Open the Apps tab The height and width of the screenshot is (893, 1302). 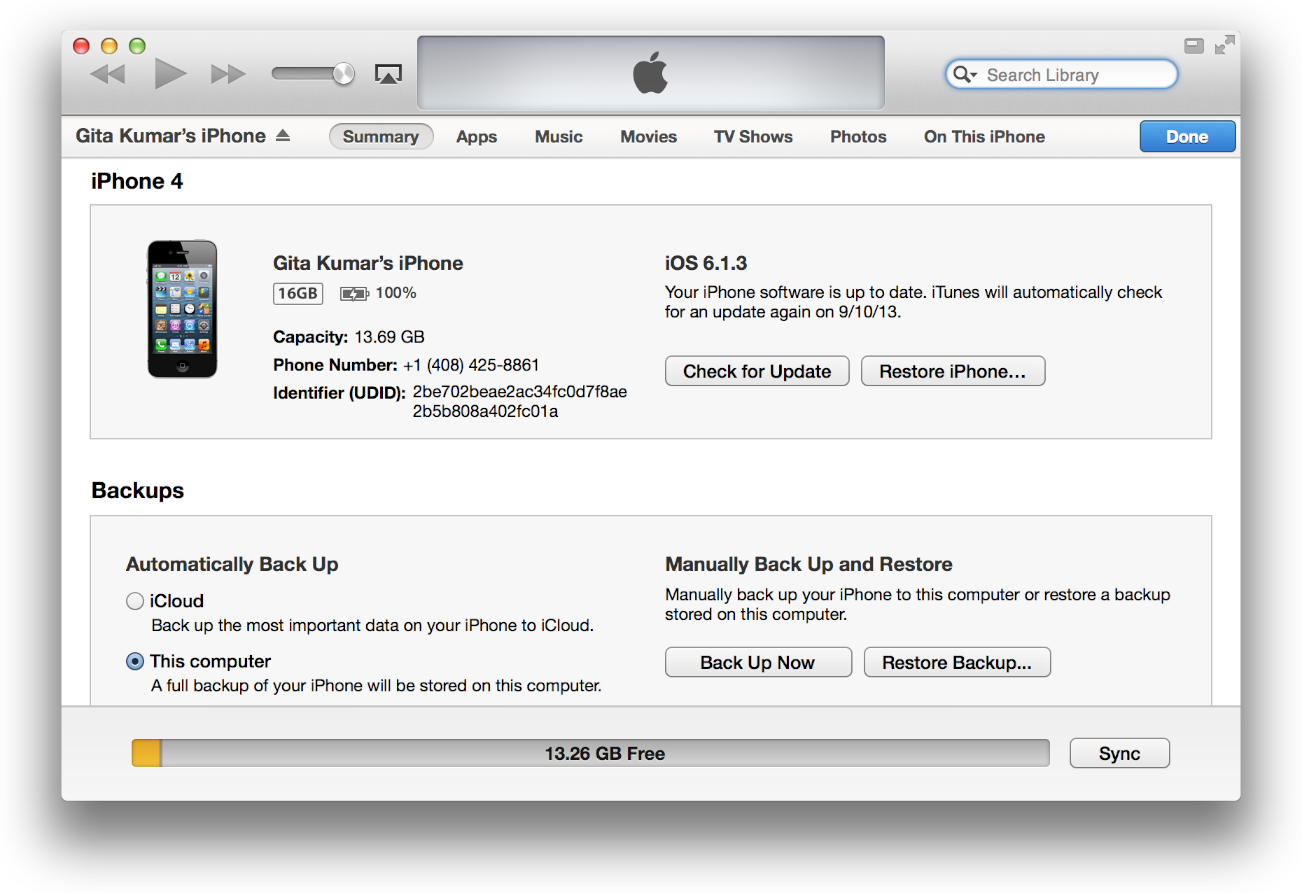coord(477,137)
